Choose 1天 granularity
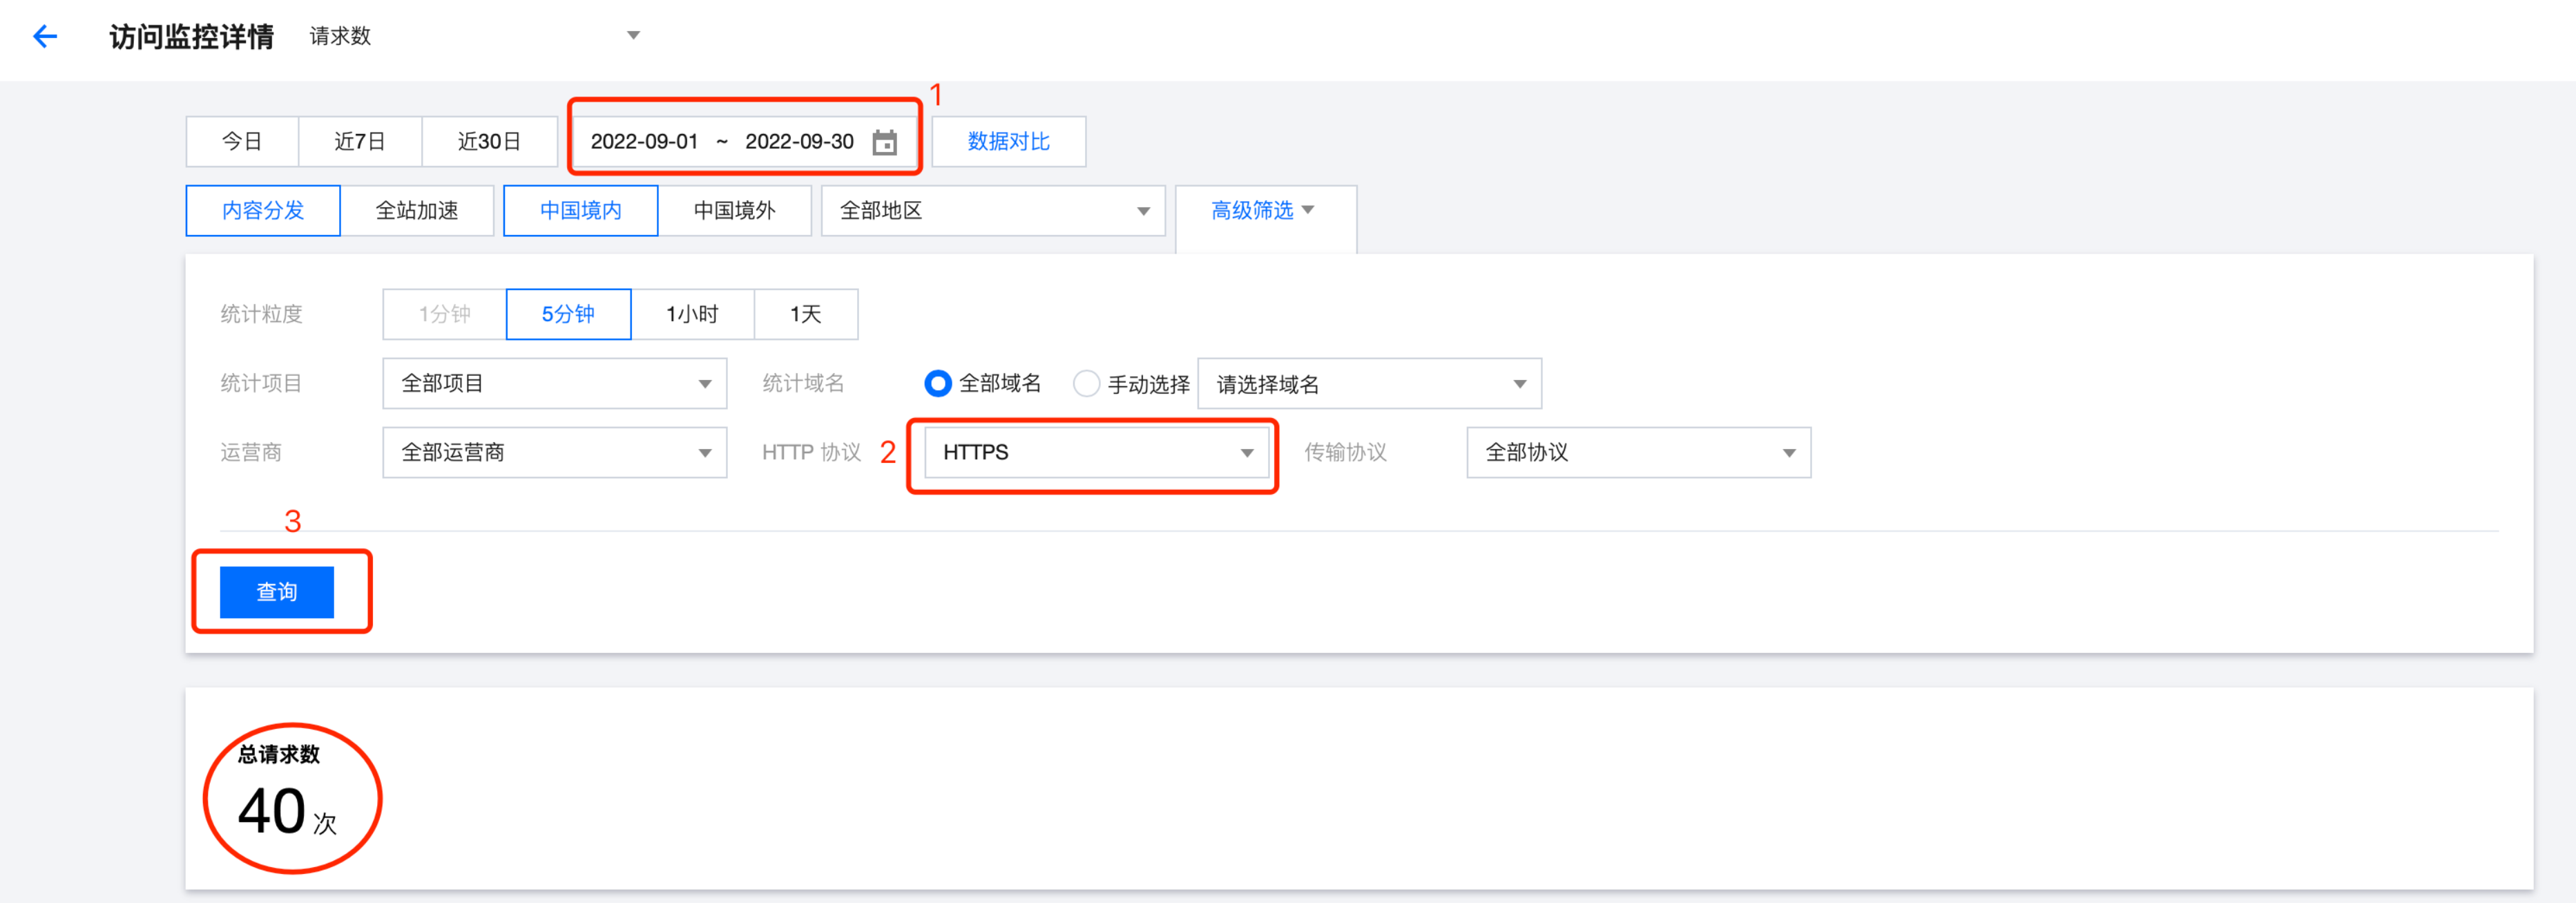The height and width of the screenshot is (903, 2576). (x=806, y=315)
